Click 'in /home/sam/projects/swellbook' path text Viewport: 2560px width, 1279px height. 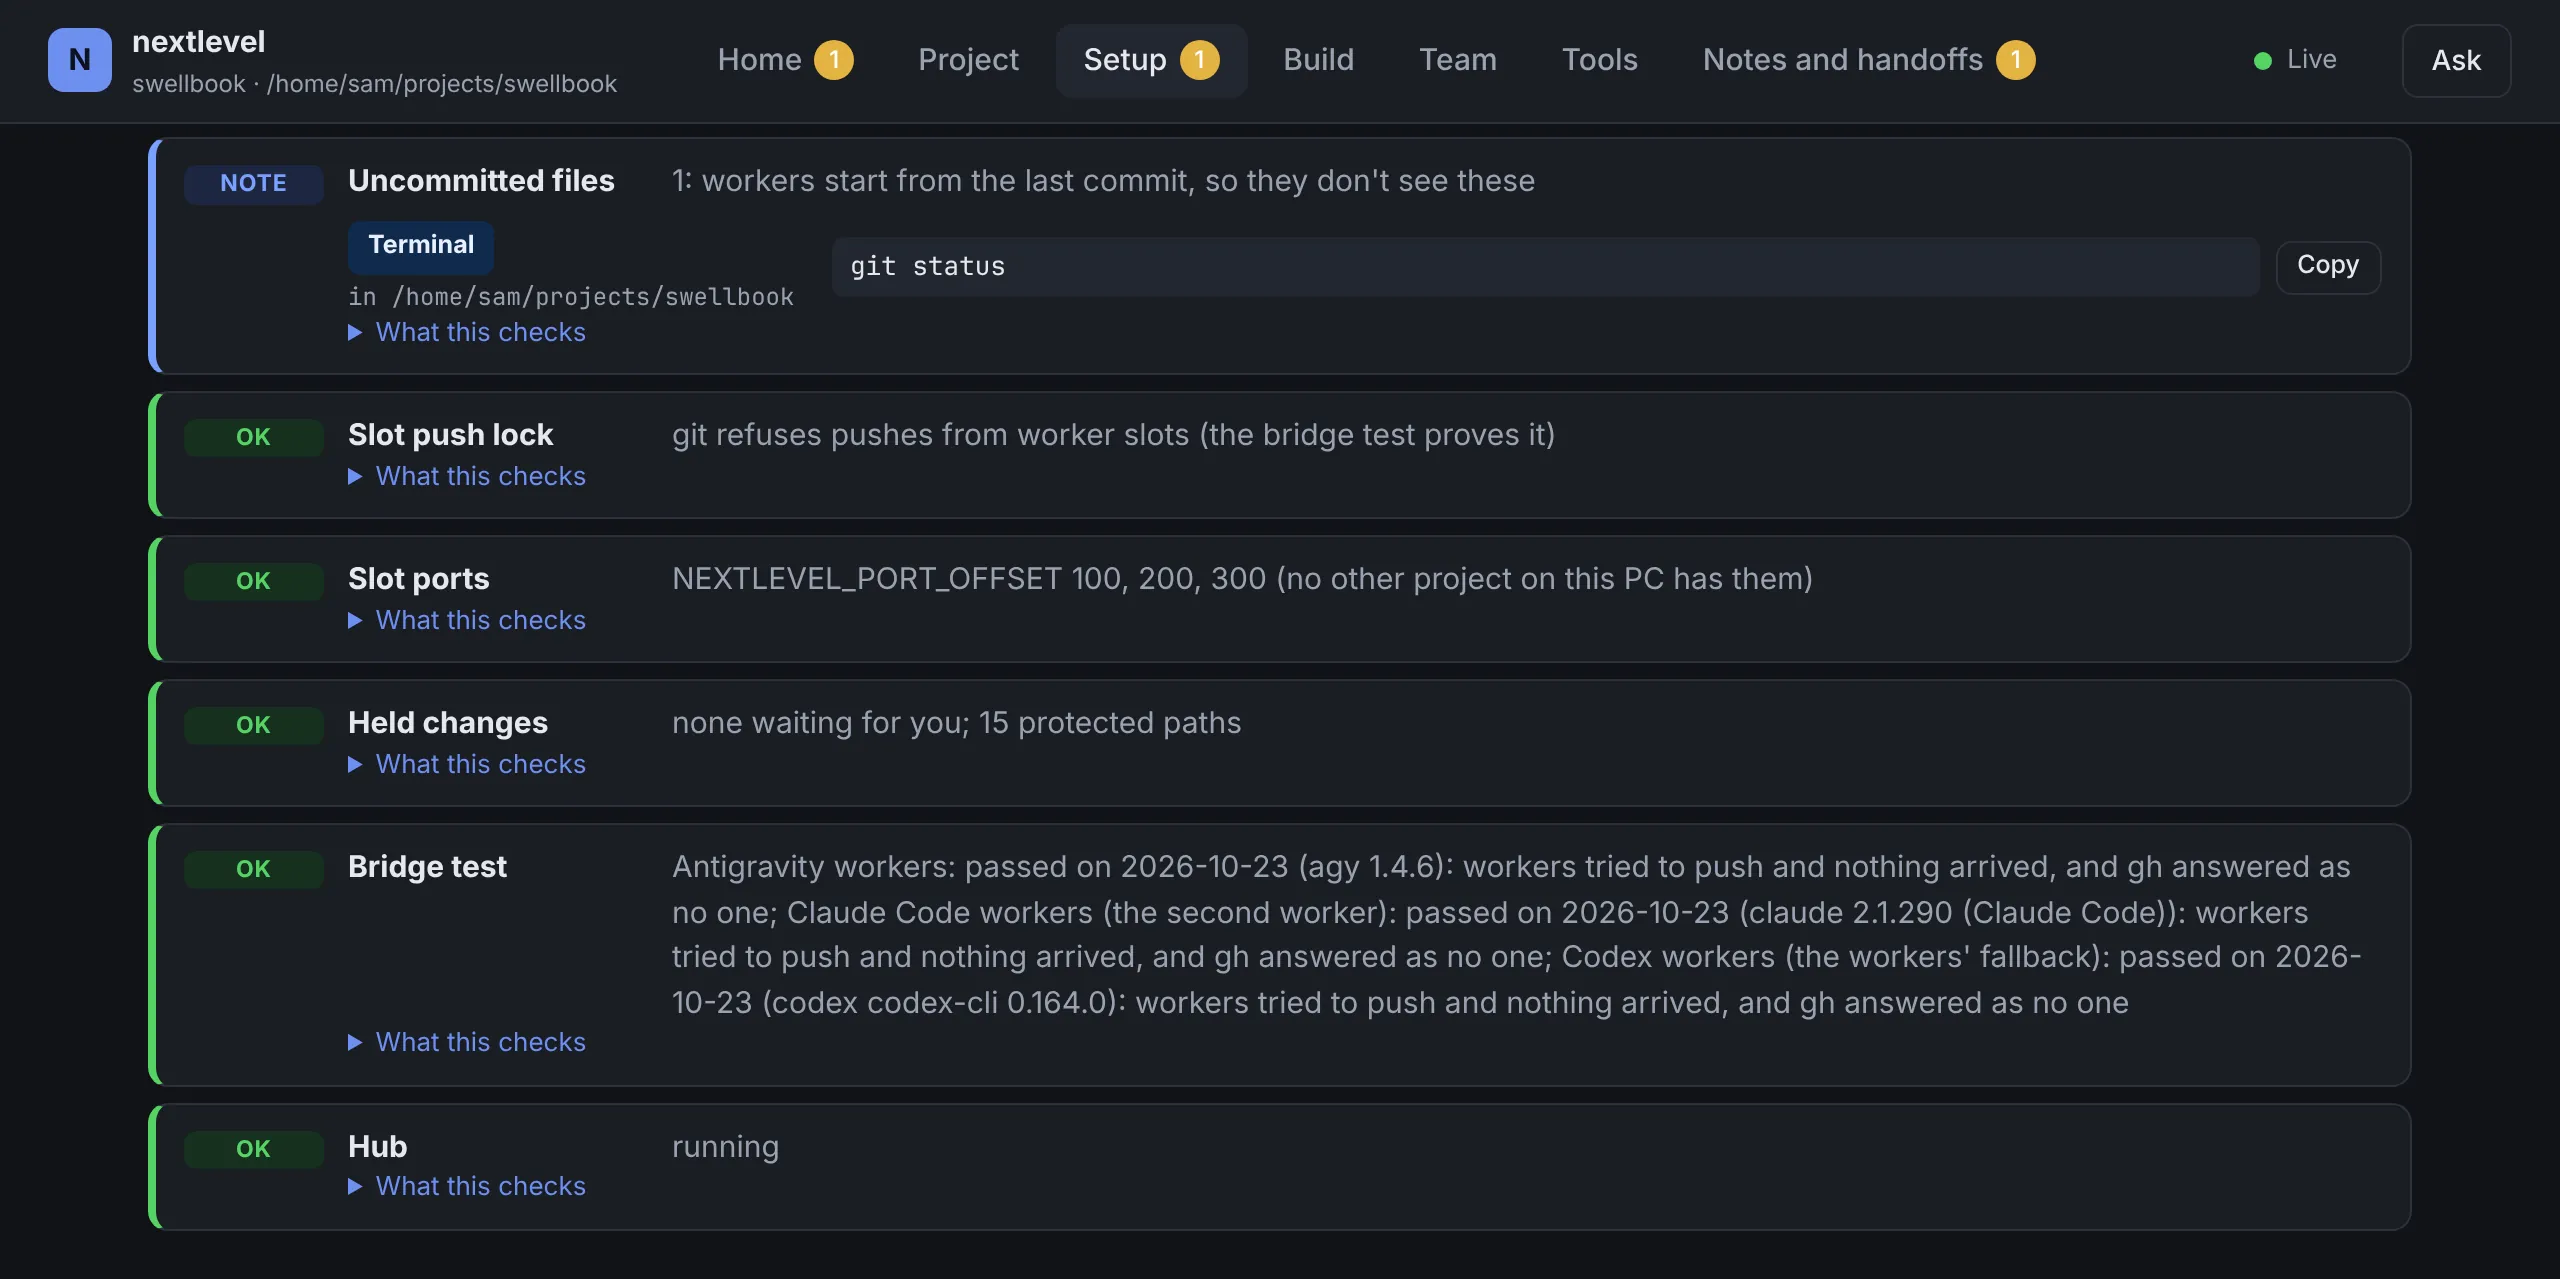571,297
